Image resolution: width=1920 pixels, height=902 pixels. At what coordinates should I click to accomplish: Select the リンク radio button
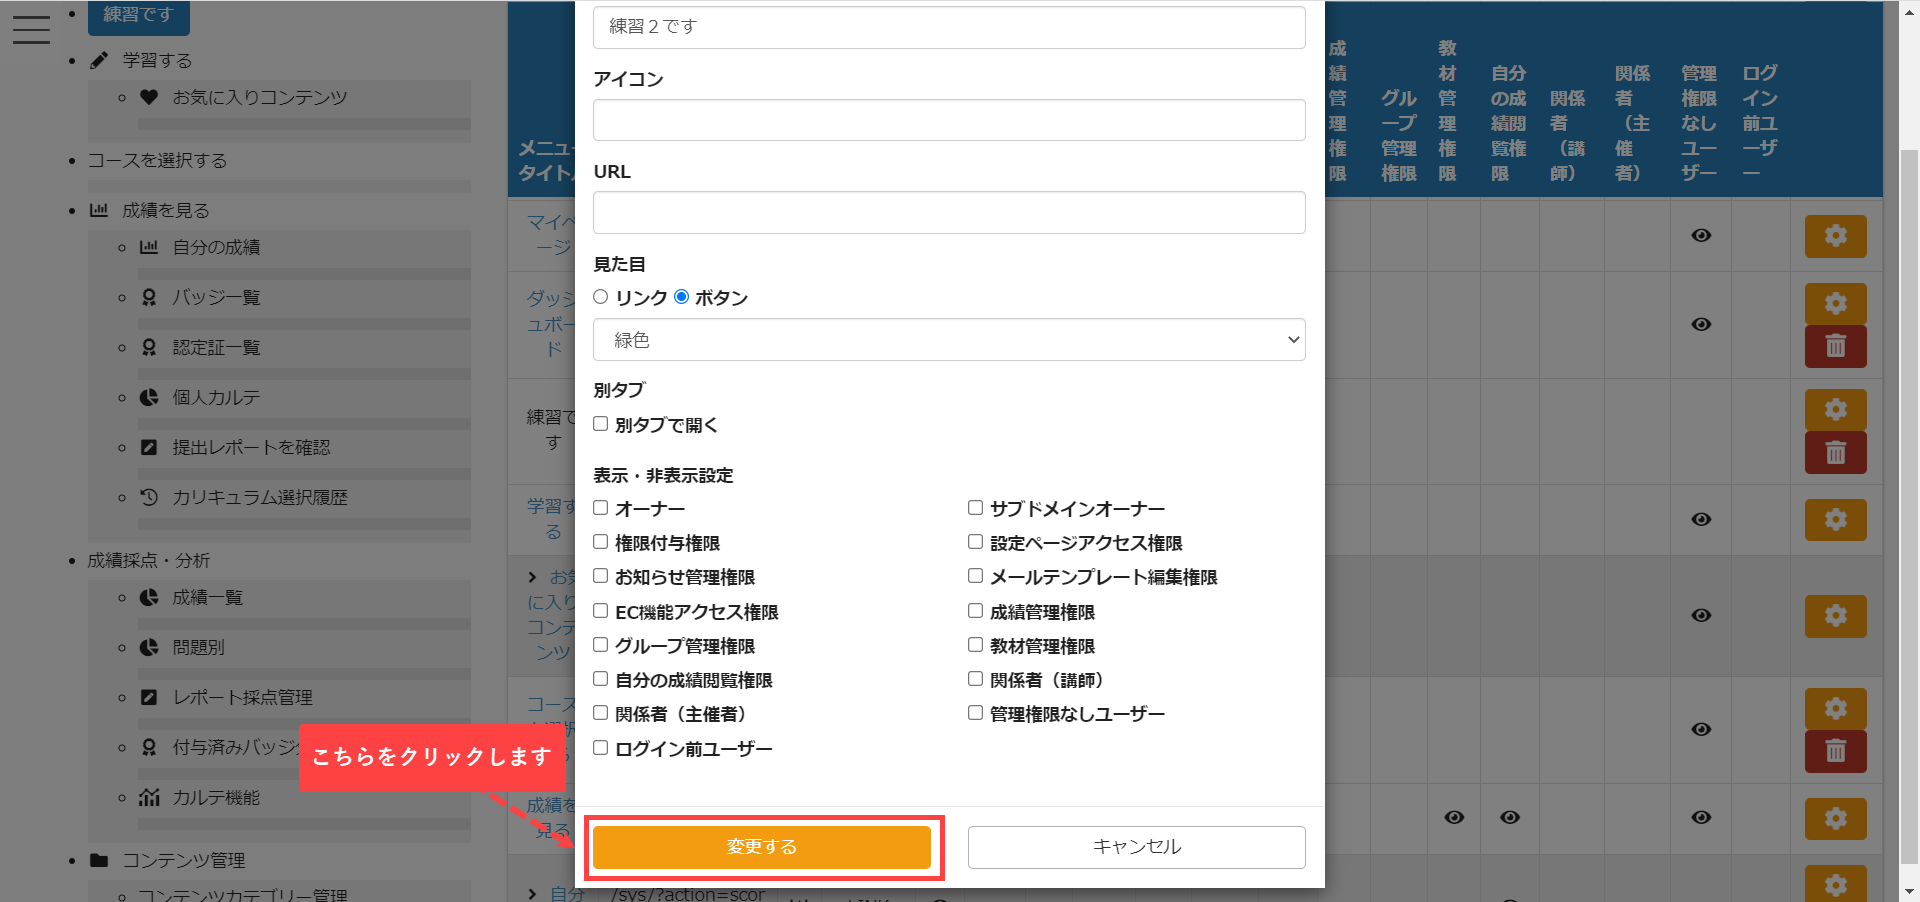[x=601, y=297]
